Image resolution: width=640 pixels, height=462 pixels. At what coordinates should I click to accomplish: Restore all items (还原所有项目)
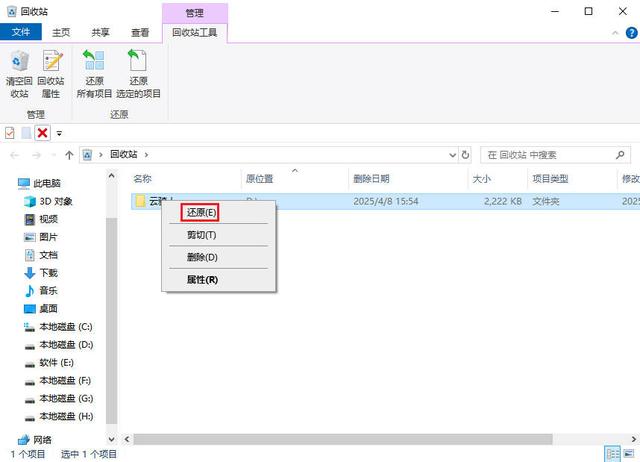[x=94, y=74]
